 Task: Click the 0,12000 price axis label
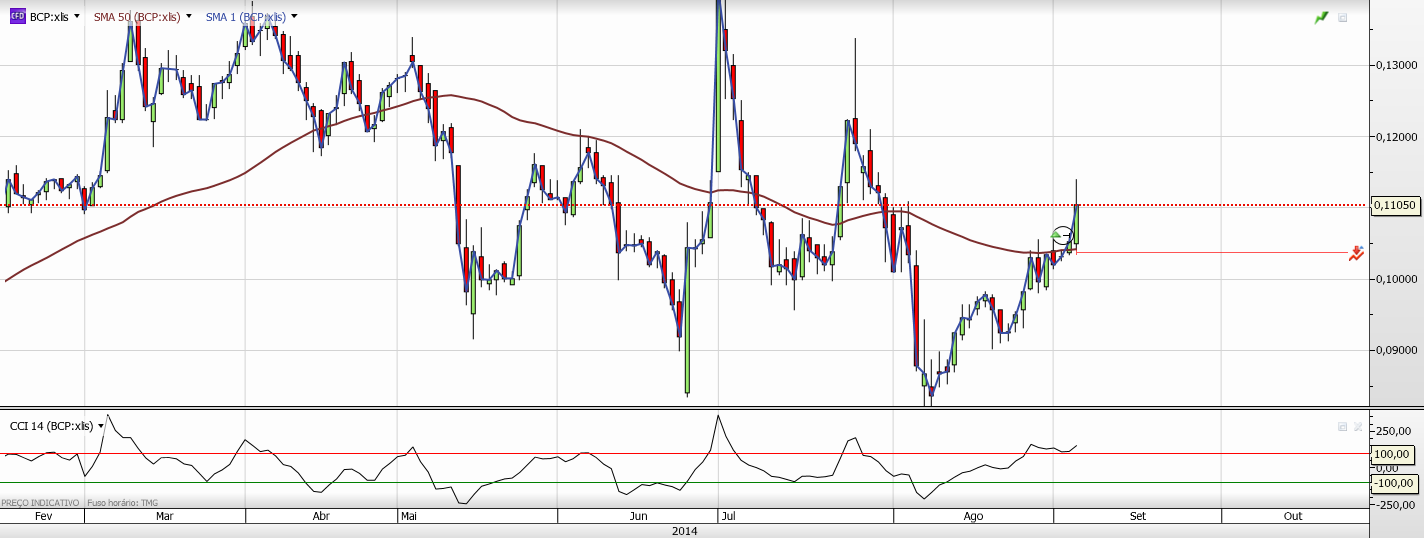pyautogui.click(x=1396, y=136)
